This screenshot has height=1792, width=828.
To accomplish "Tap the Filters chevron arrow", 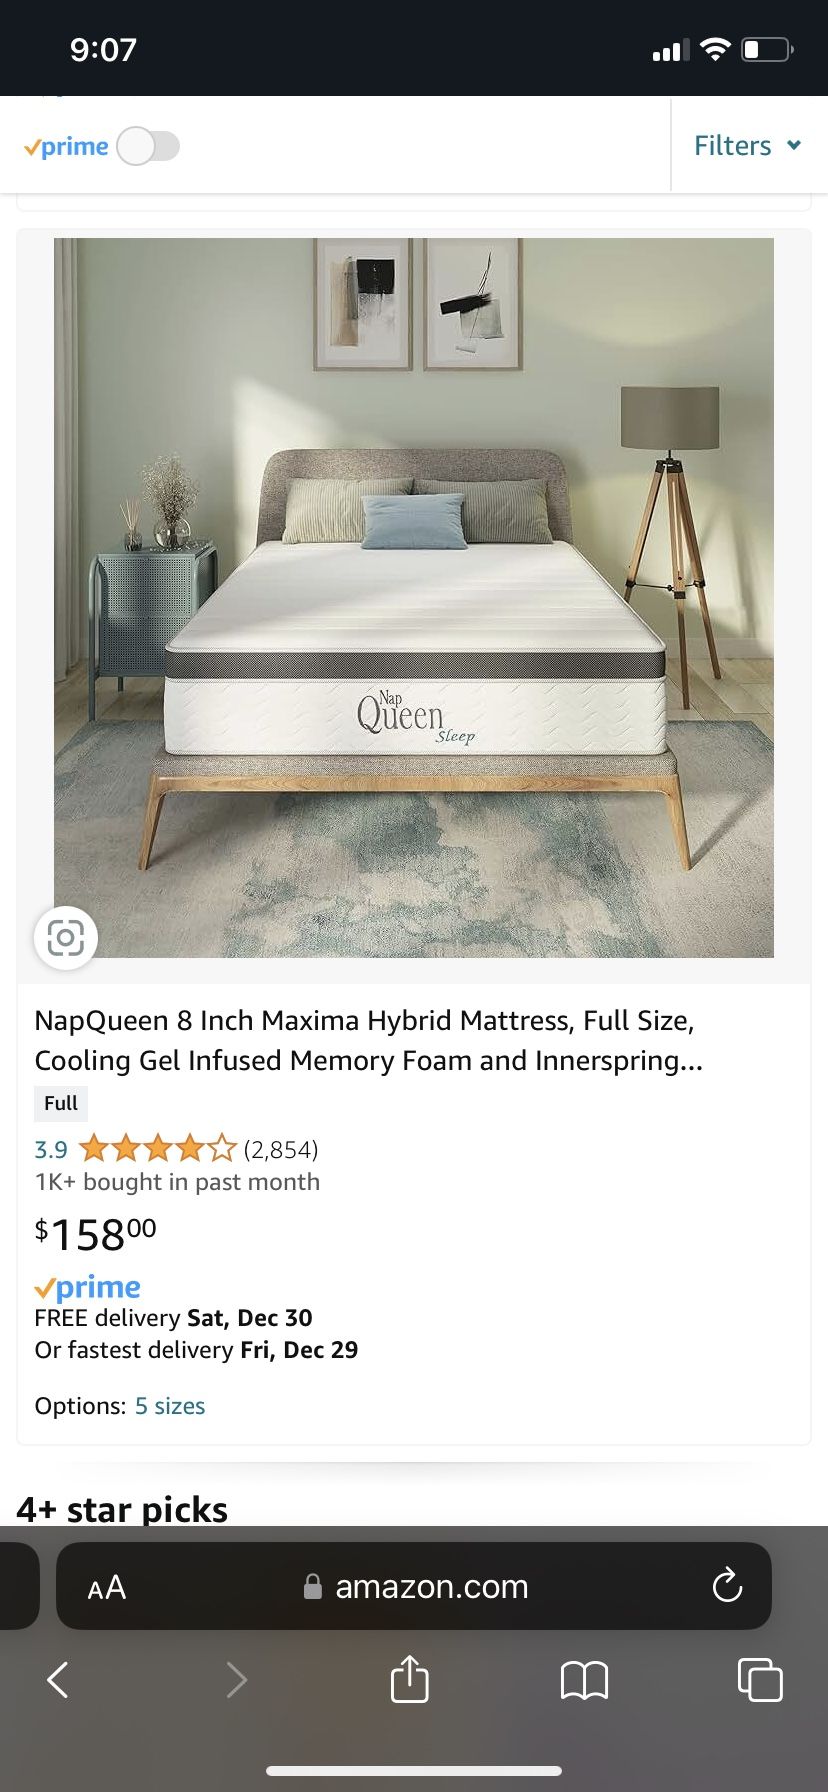I will click(793, 145).
